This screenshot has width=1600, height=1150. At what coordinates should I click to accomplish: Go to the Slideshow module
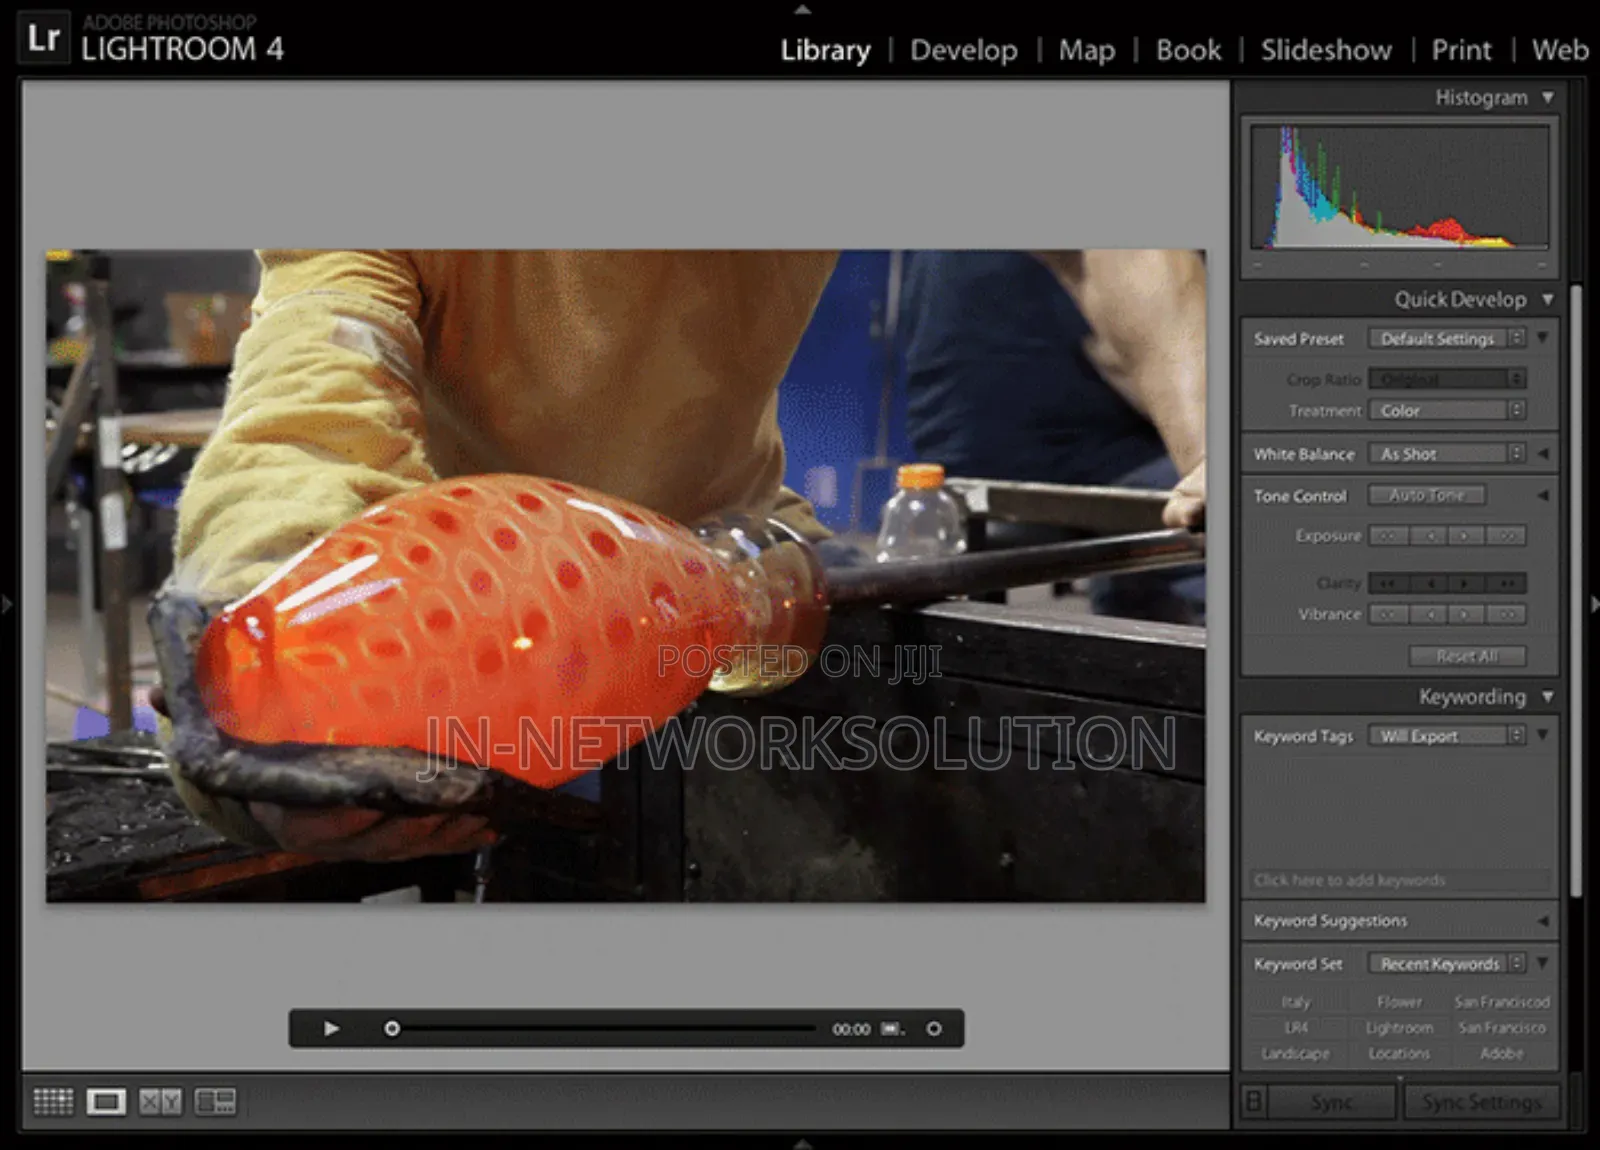[1326, 50]
